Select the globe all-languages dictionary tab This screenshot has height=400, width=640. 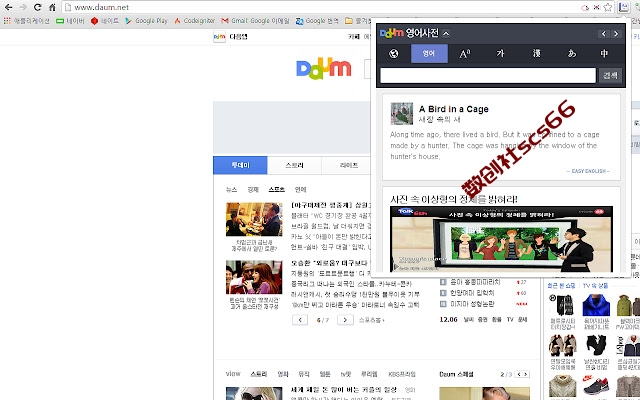(393, 53)
